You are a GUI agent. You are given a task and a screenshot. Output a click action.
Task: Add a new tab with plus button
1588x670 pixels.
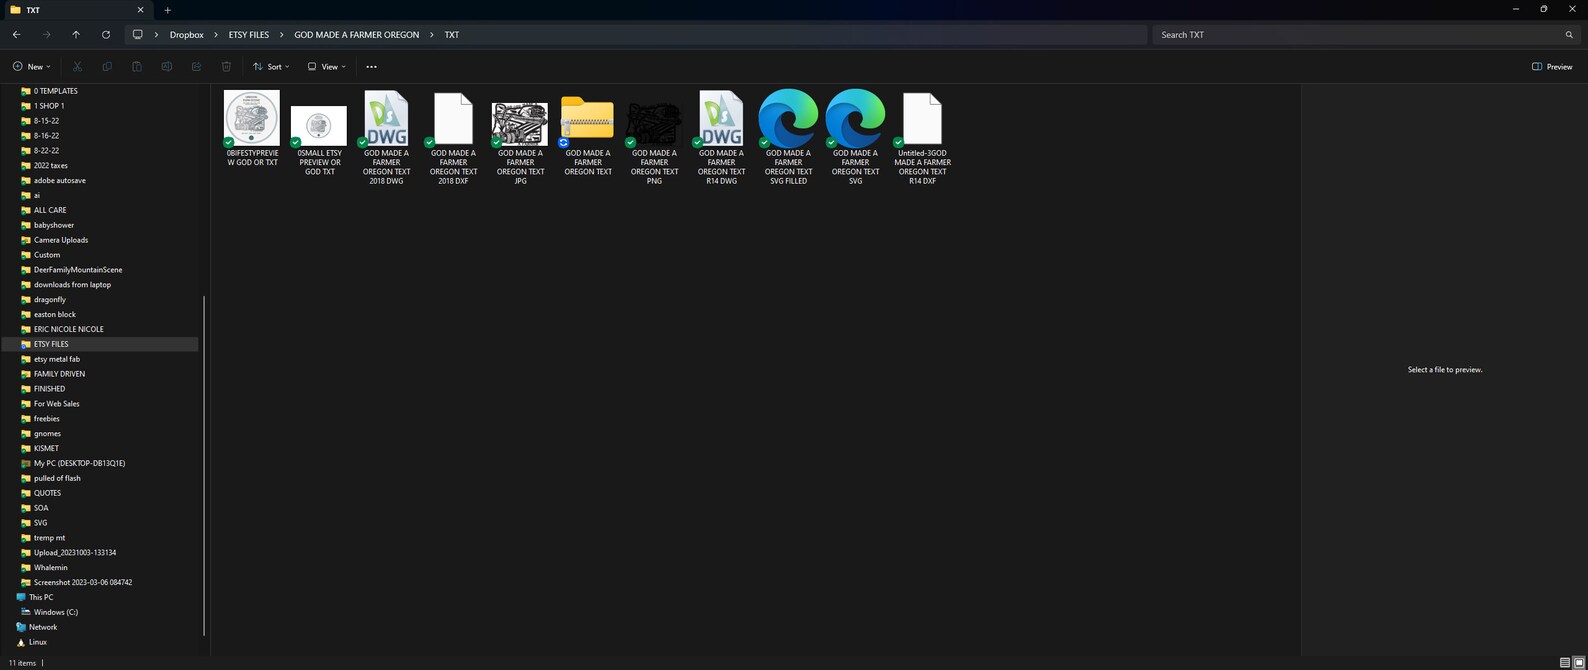pyautogui.click(x=168, y=10)
